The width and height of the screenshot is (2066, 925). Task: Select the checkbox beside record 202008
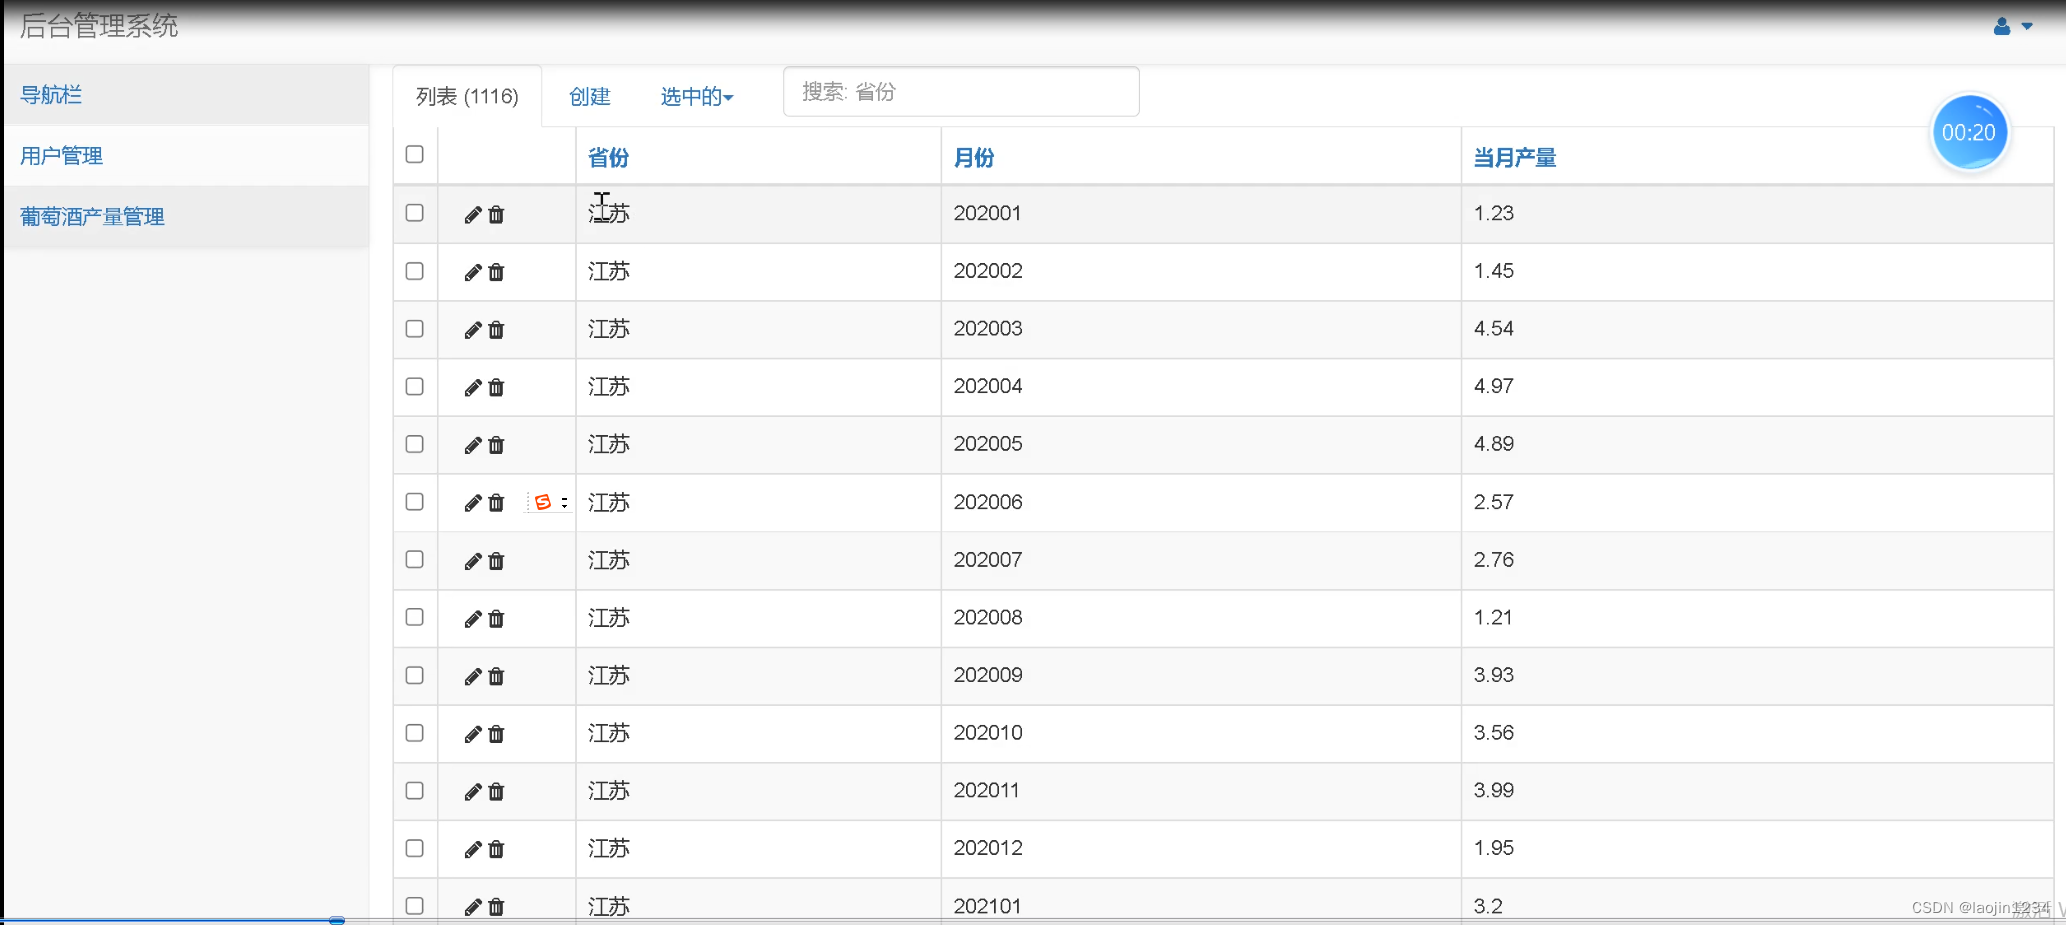415,618
